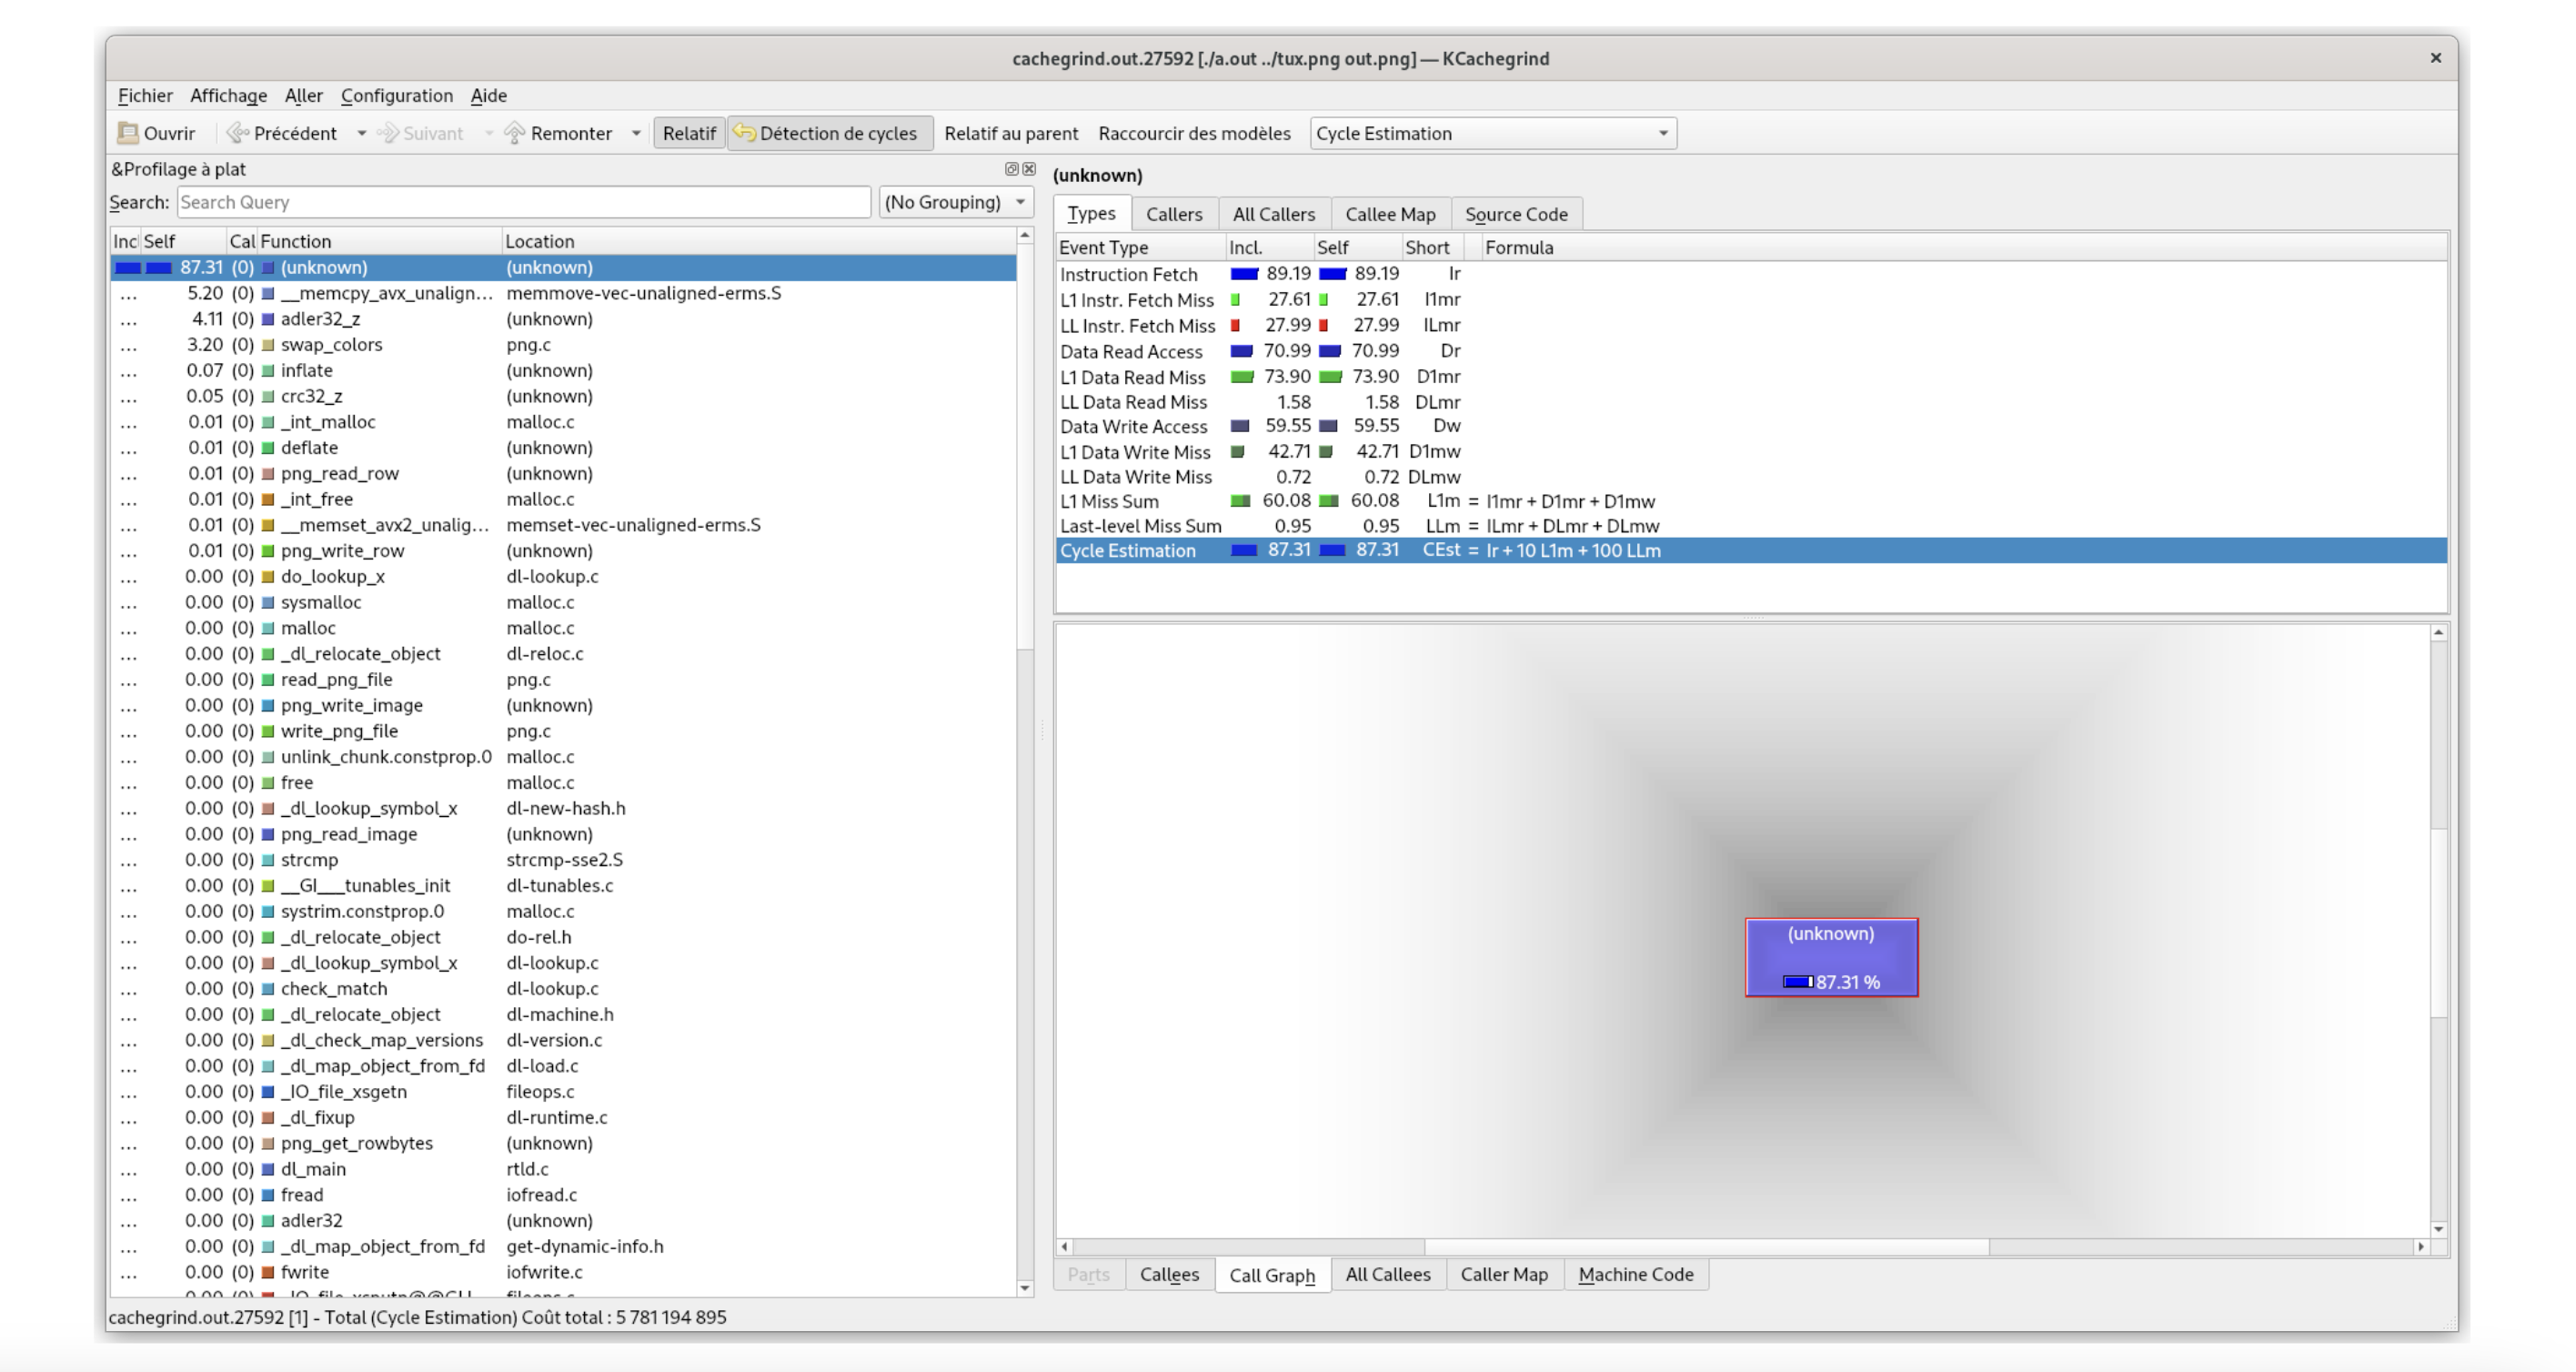This screenshot has width=2576, height=1372.
Task: Switch to the All Callees tab
Action: tap(1387, 1274)
